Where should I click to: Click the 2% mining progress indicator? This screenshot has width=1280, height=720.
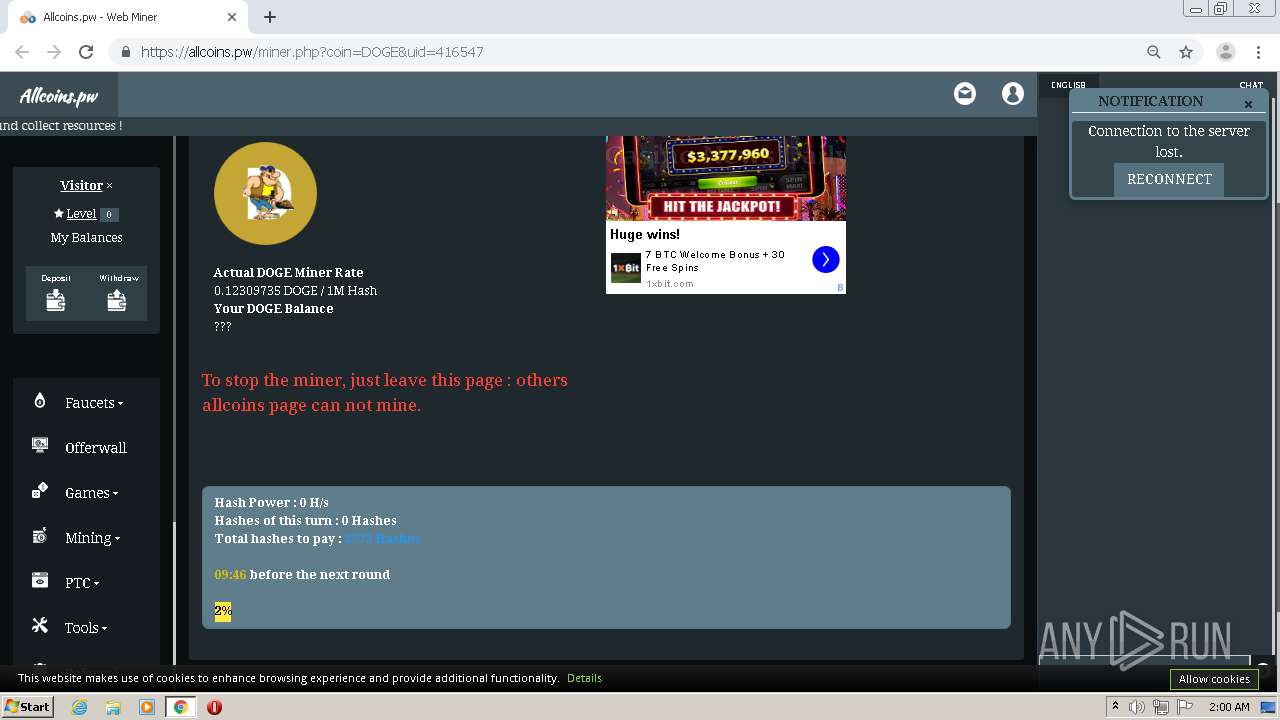(x=222, y=611)
